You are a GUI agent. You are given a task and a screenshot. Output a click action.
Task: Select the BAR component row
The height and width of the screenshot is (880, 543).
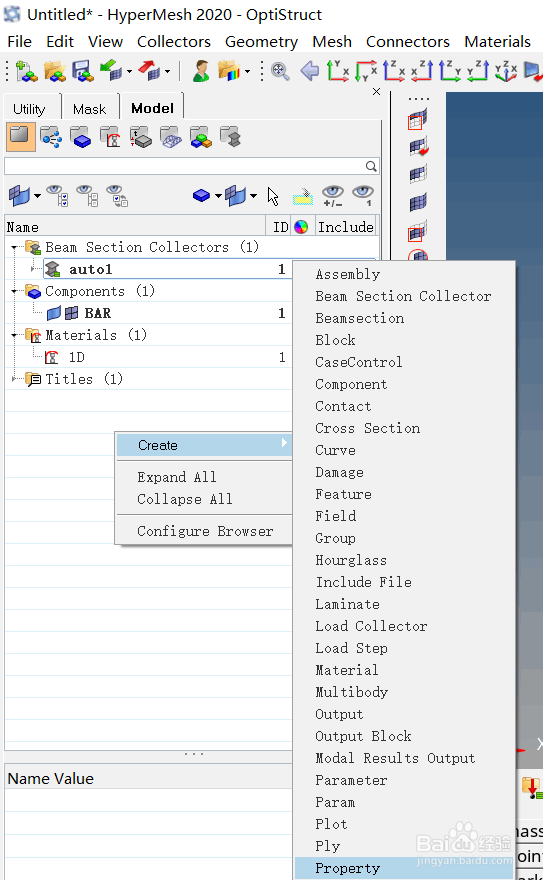point(149,313)
